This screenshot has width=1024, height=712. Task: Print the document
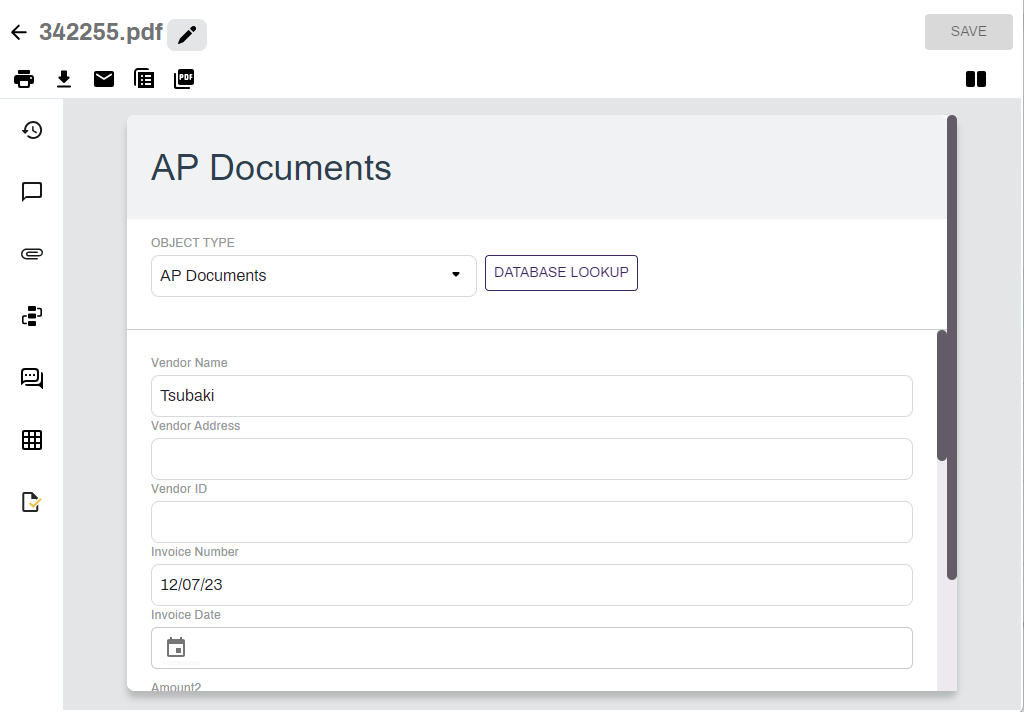coord(24,79)
